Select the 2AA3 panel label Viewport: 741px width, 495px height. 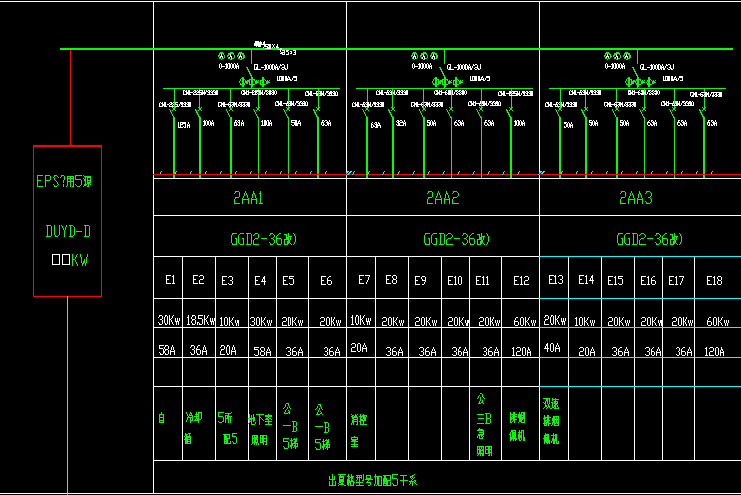pos(636,198)
